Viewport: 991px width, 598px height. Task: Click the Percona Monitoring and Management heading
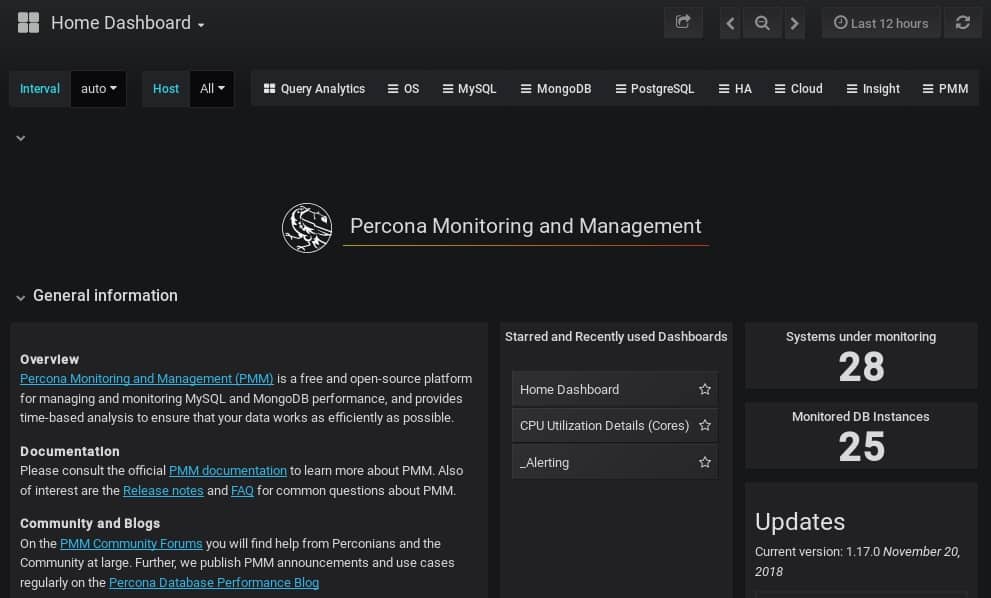coord(526,226)
